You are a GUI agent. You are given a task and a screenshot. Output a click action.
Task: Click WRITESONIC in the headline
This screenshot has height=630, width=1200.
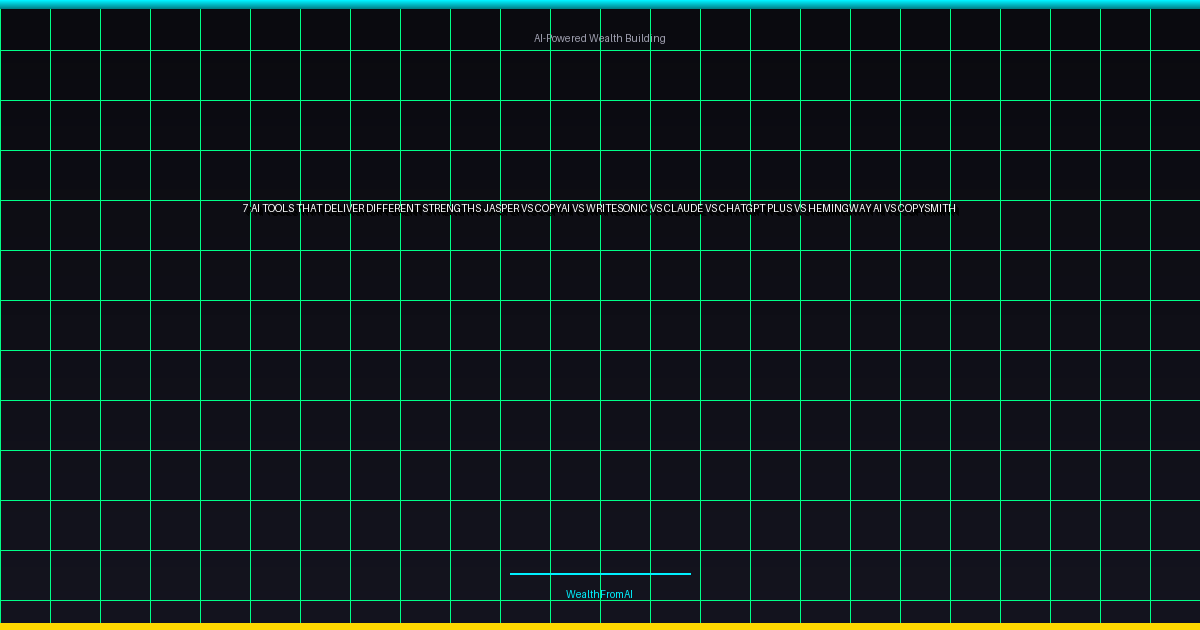click(617, 209)
